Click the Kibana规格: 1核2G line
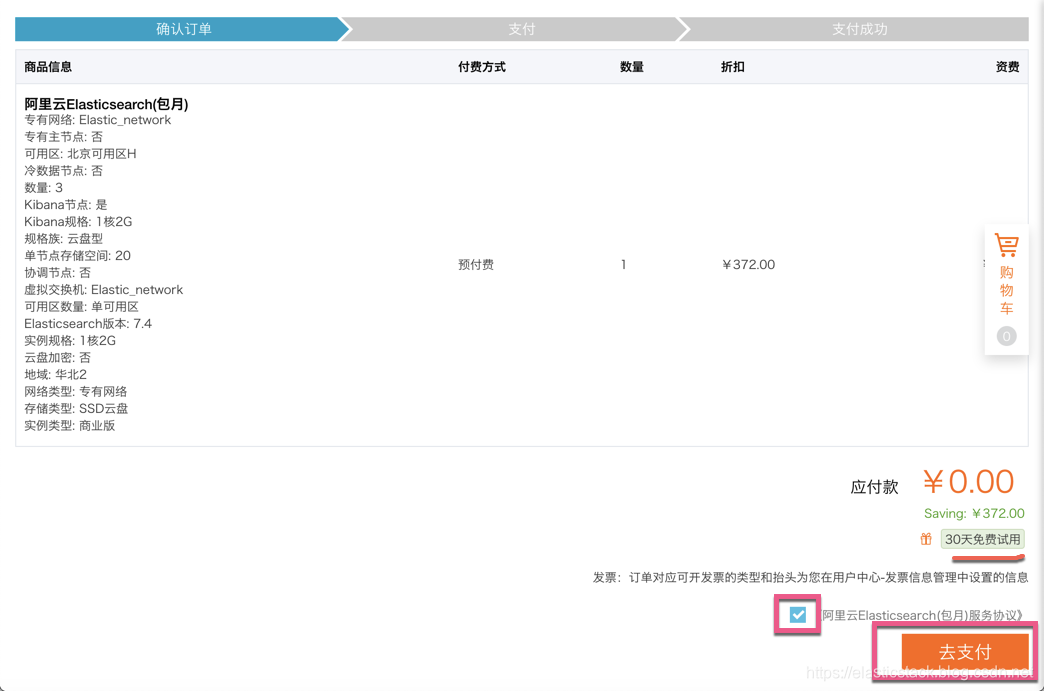The image size is (1044, 691). (78, 222)
